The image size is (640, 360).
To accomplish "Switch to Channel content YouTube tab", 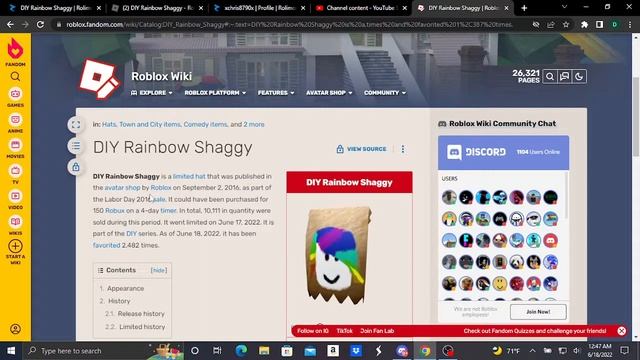I will coord(362,8).
